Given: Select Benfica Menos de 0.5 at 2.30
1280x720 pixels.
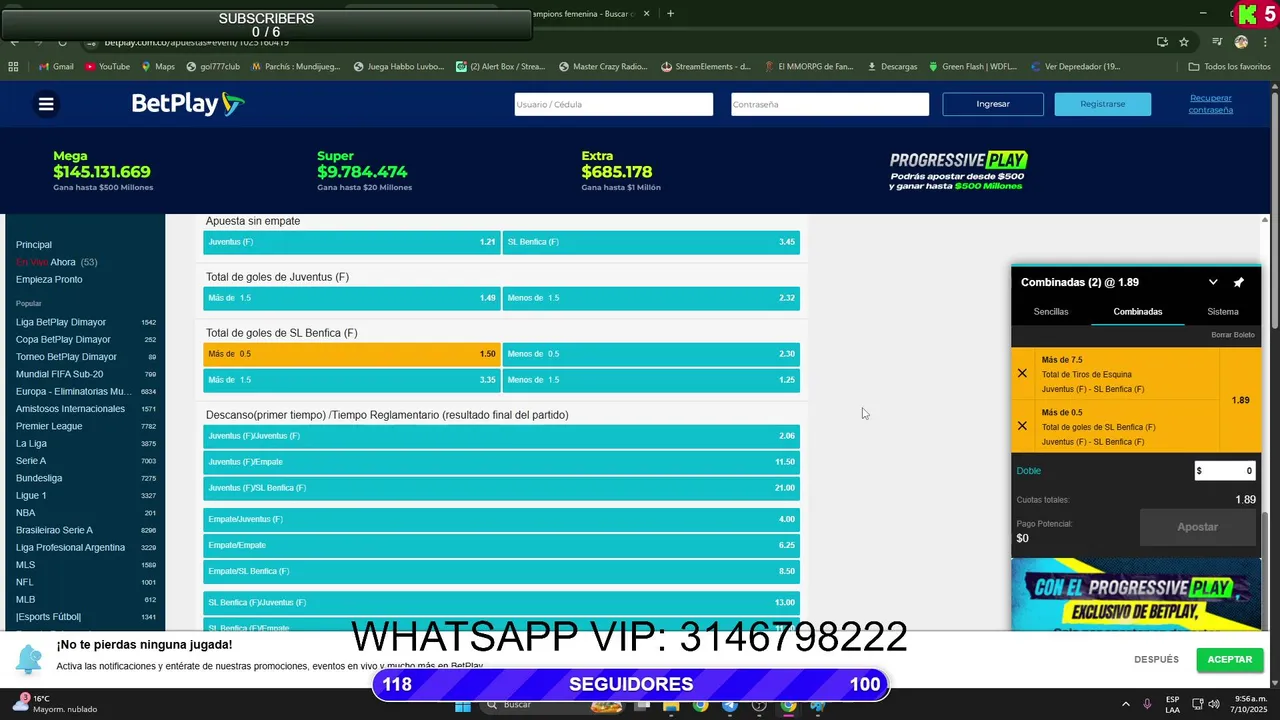Looking at the screenshot, I should coord(651,354).
